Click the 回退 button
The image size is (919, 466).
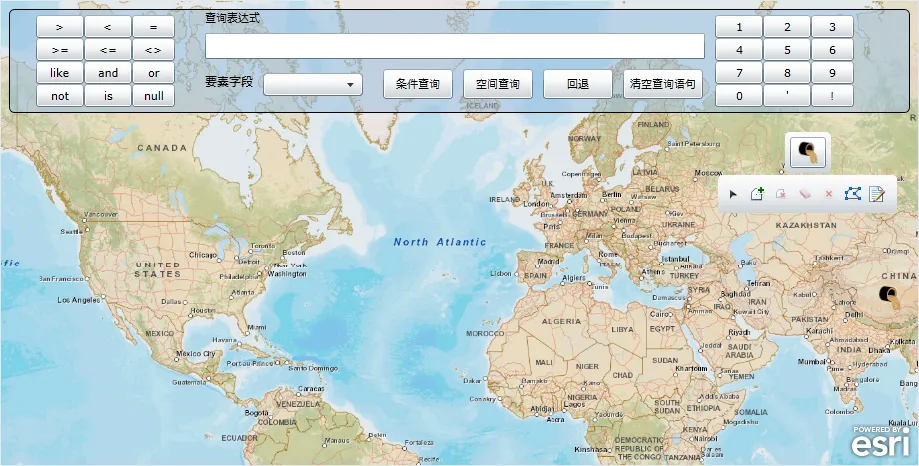pos(578,84)
